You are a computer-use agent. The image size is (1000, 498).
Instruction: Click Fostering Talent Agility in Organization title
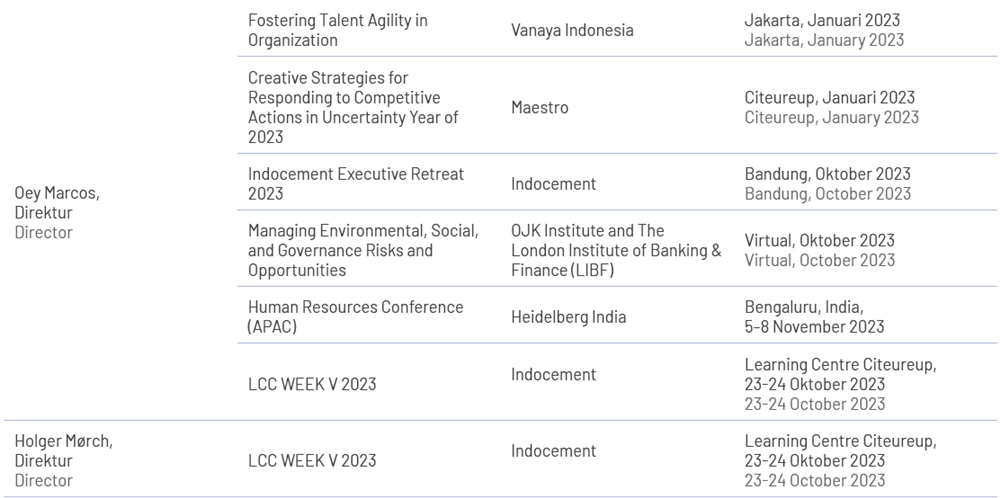(338, 30)
